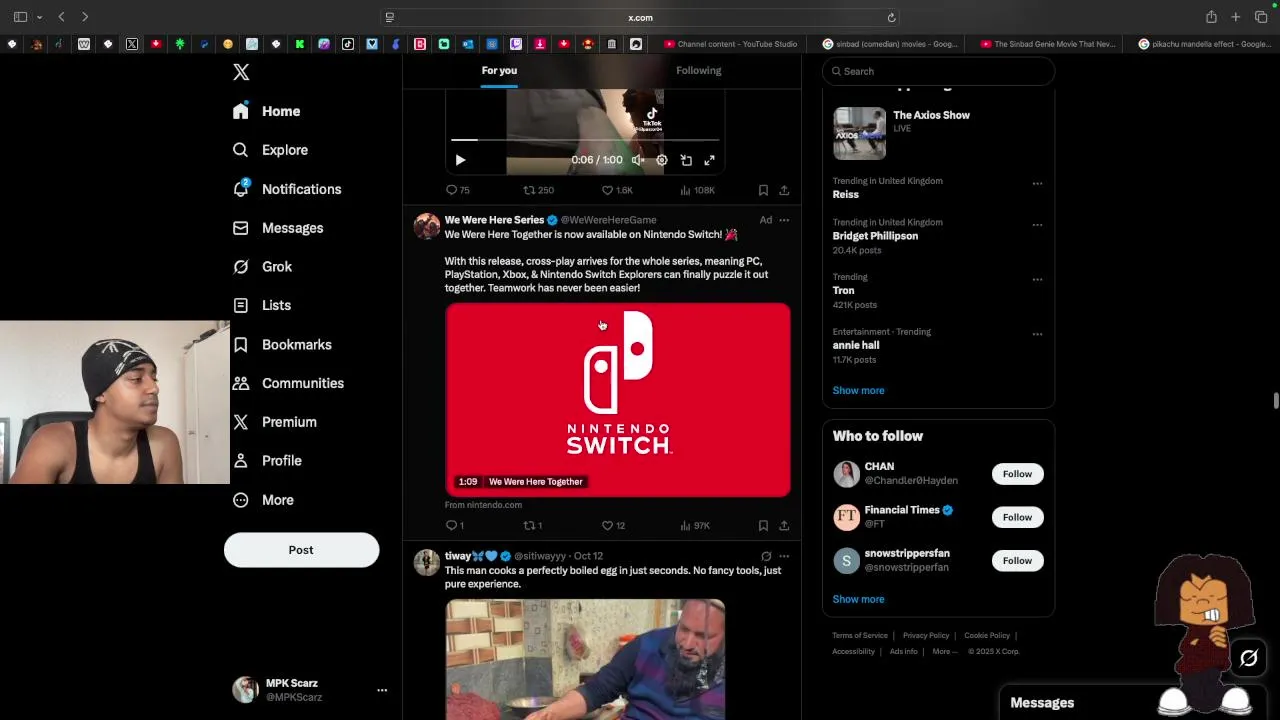Like the post with 1.6K likes
The height and width of the screenshot is (720, 1280).
(617, 190)
